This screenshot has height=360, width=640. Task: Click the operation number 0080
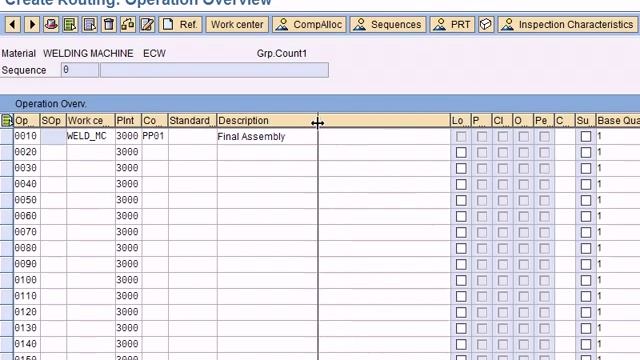[x=26, y=248]
